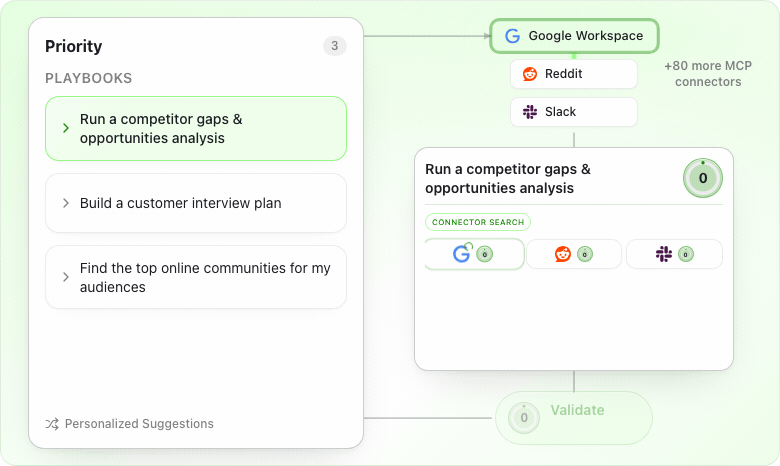Image resolution: width=780 pixels, height=466 pixels.
Task: Click the Priority panel heading
Action: click(74, 46)
